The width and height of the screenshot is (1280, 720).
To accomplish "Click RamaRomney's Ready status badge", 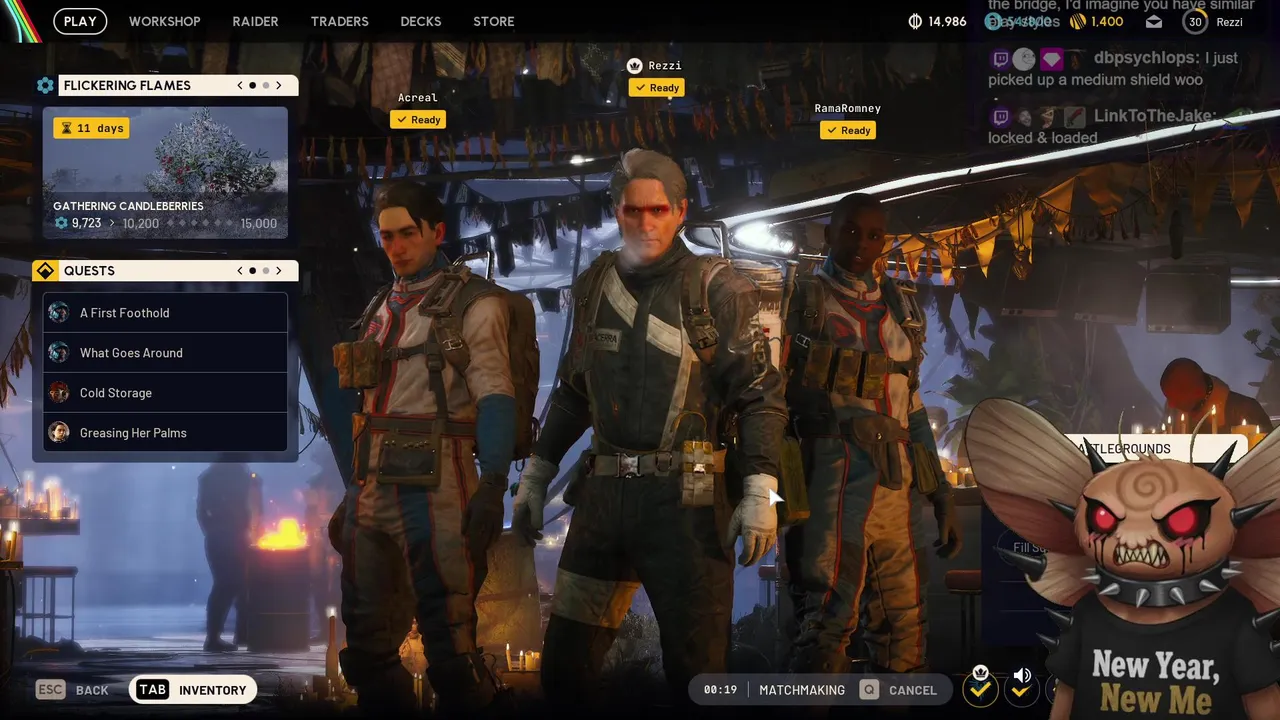I will (848, 130).
